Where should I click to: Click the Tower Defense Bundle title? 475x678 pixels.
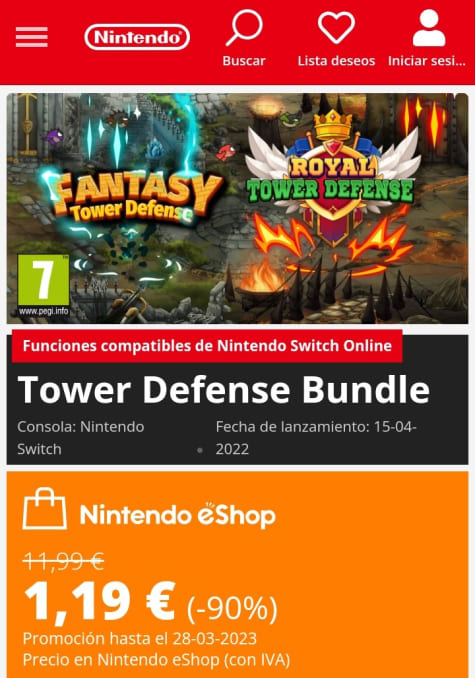pyautogui.click(x=224, y=390)
